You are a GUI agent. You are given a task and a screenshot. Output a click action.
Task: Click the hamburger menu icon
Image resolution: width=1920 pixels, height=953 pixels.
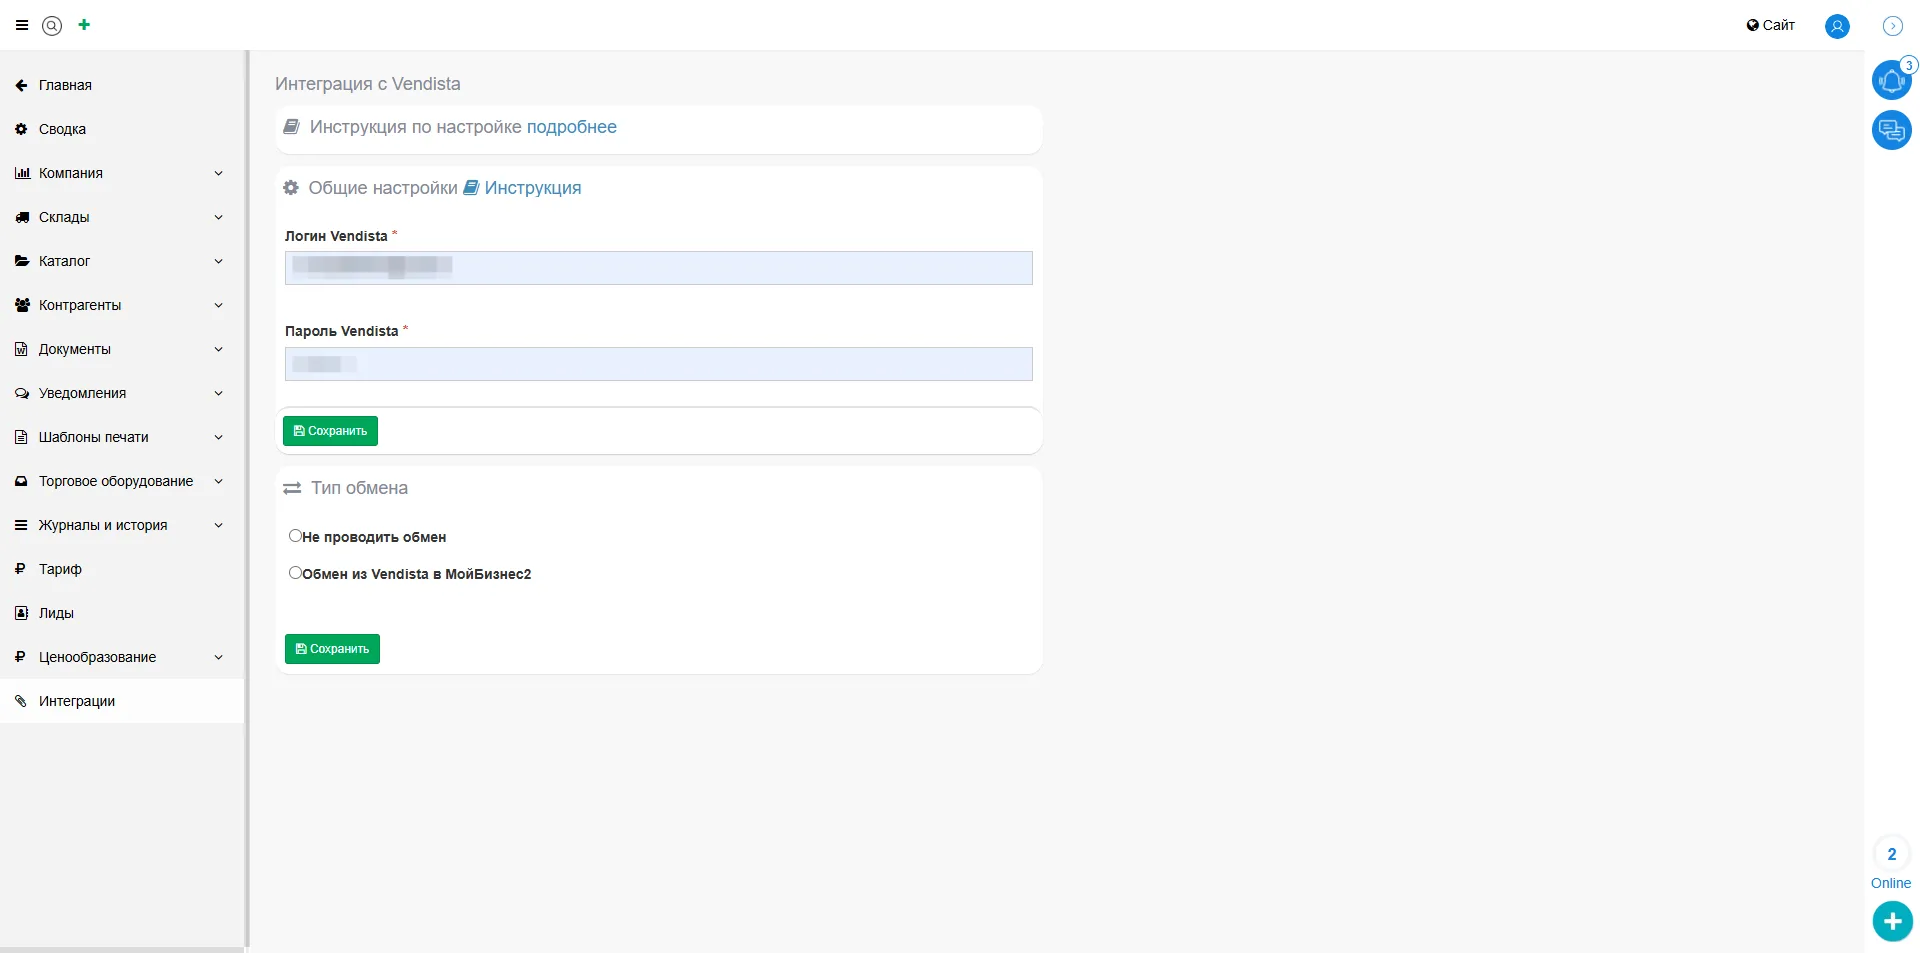pyautogui.click(x=22, y=26)
